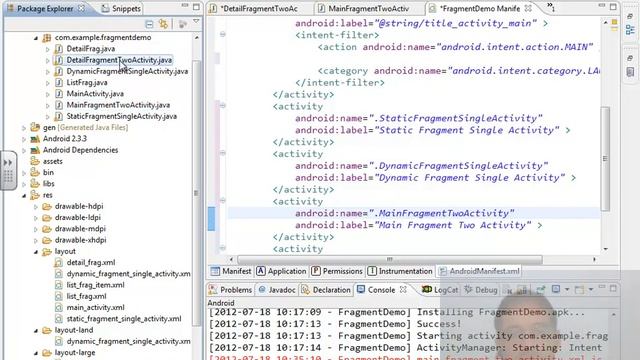The height and width of the screenshot is (360, 640).
Task: Click drawable-hdpi folder icon
Action: (47, 207)
